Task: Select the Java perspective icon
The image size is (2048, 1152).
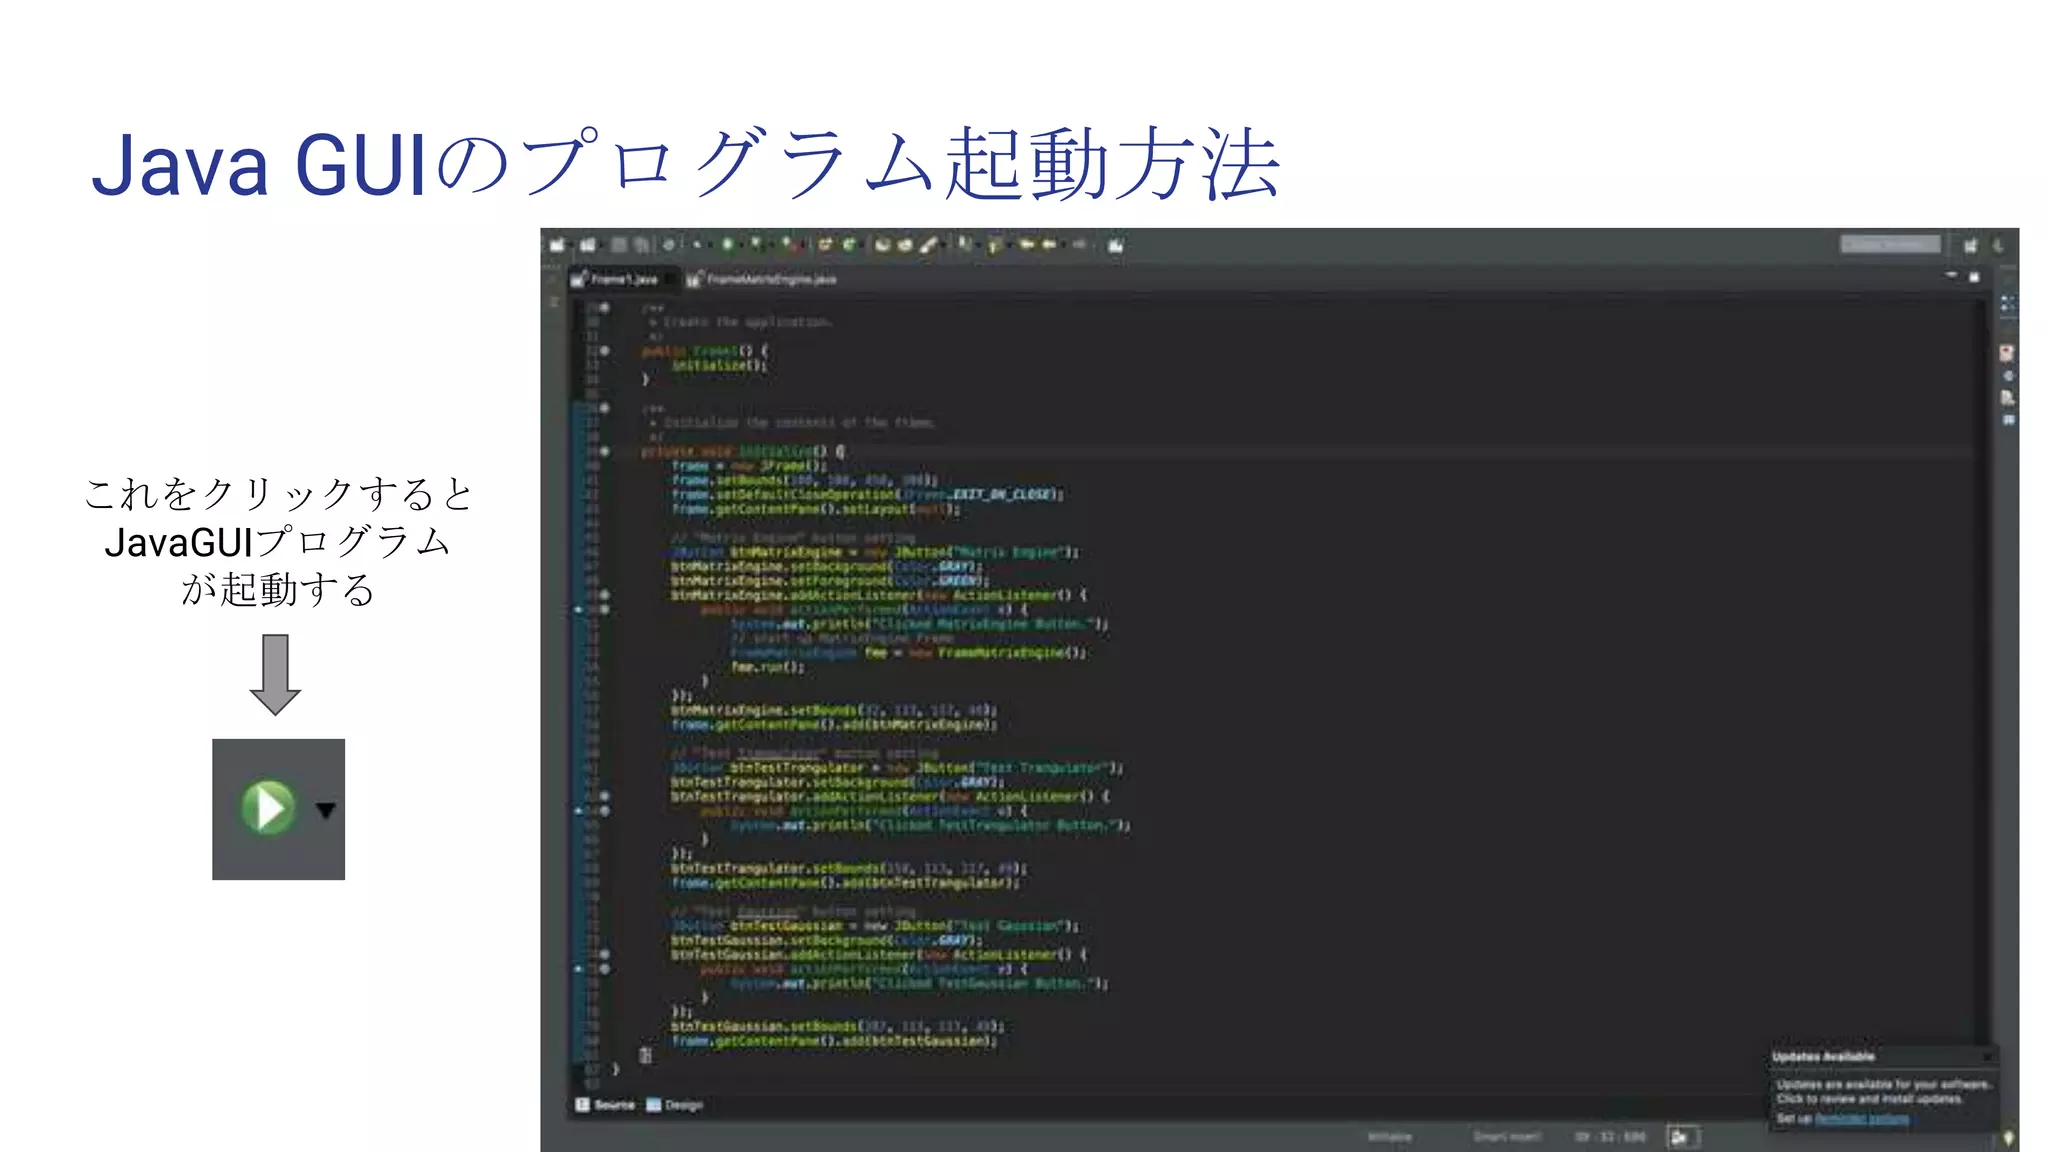Action: pyautogui.click(x=1997, y=246)
